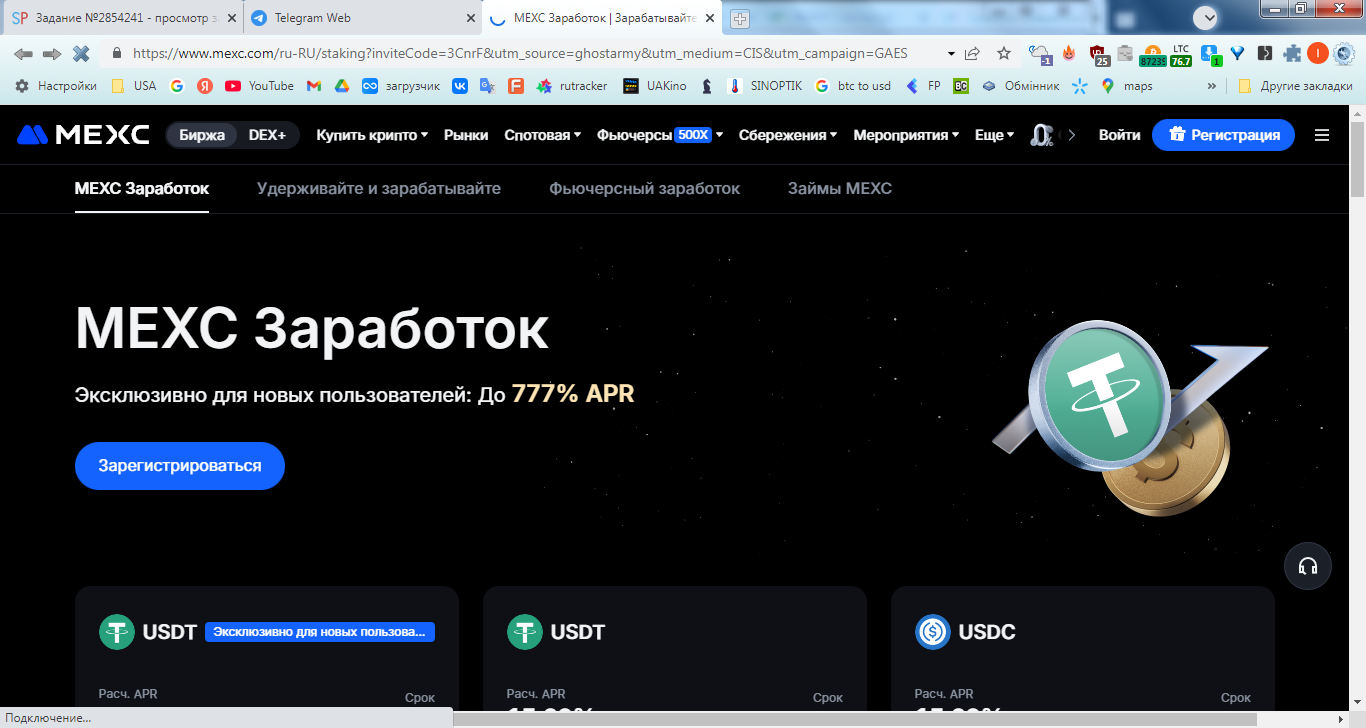The height and width of the screenshot is (728, 1366).
Task: Open the Другие закладки bookmarks folder
Action: (1295, 86)
